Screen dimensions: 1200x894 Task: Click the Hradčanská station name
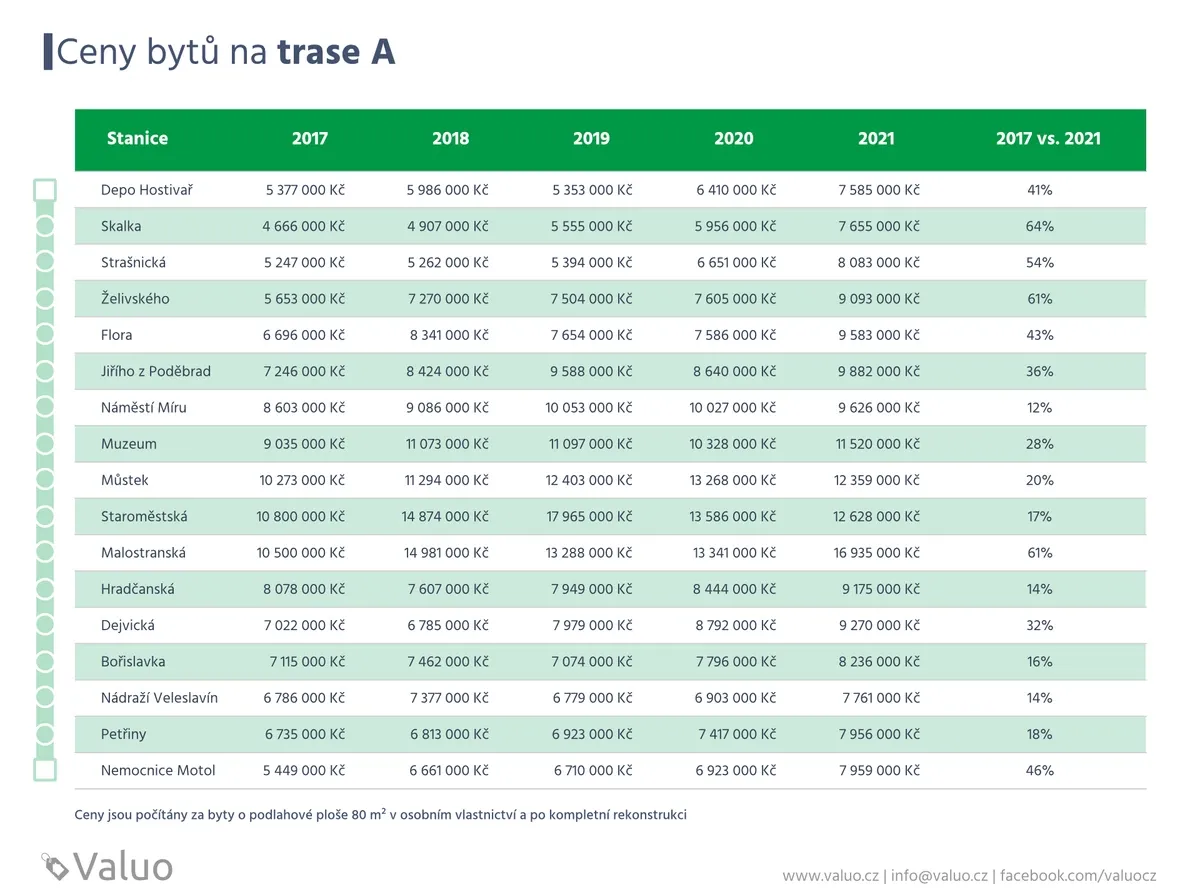coord(138,589)
